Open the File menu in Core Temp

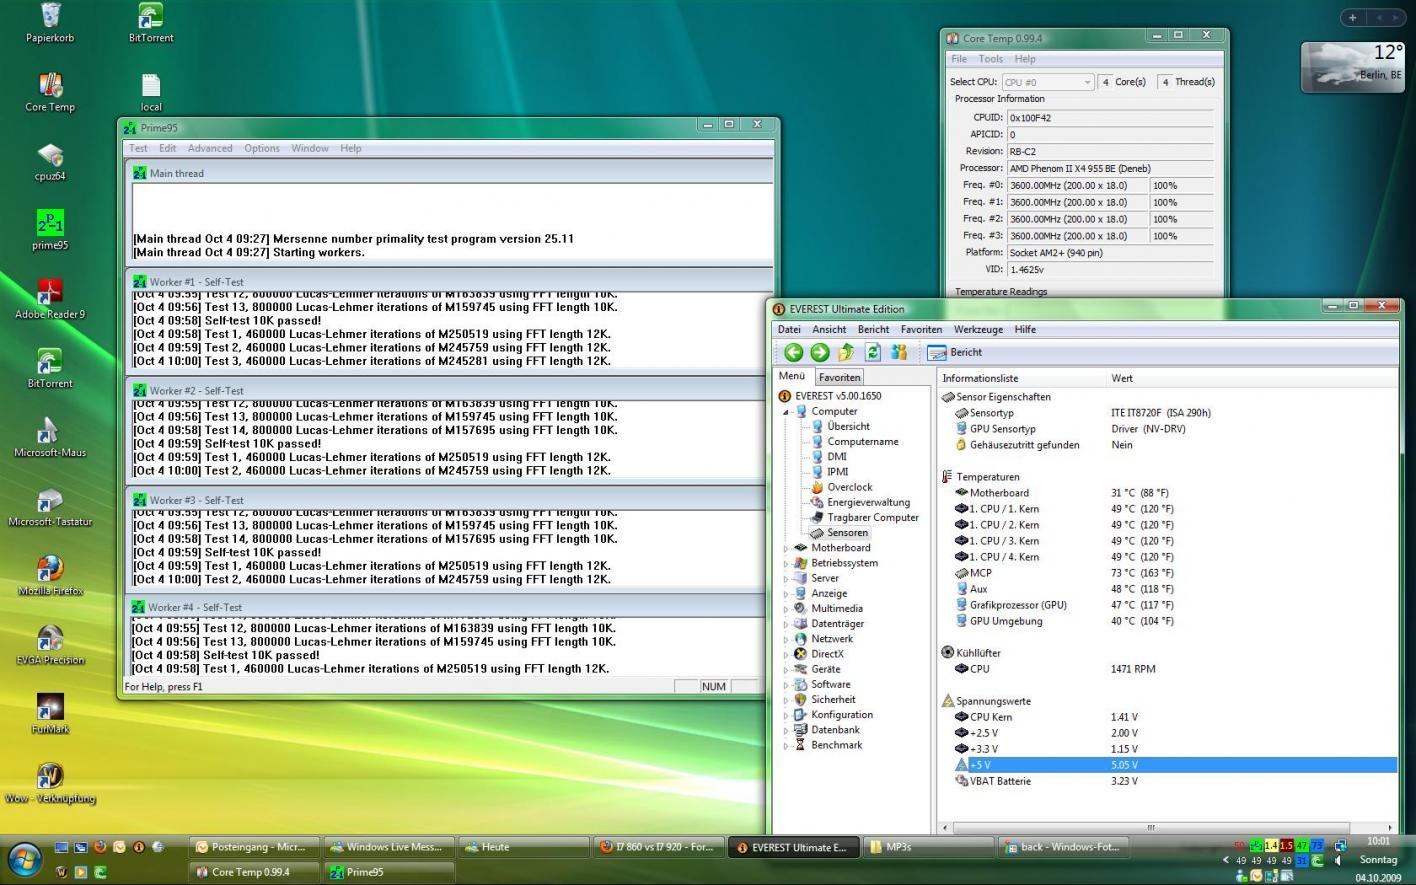pyautogui.click(x=959, y=59)
